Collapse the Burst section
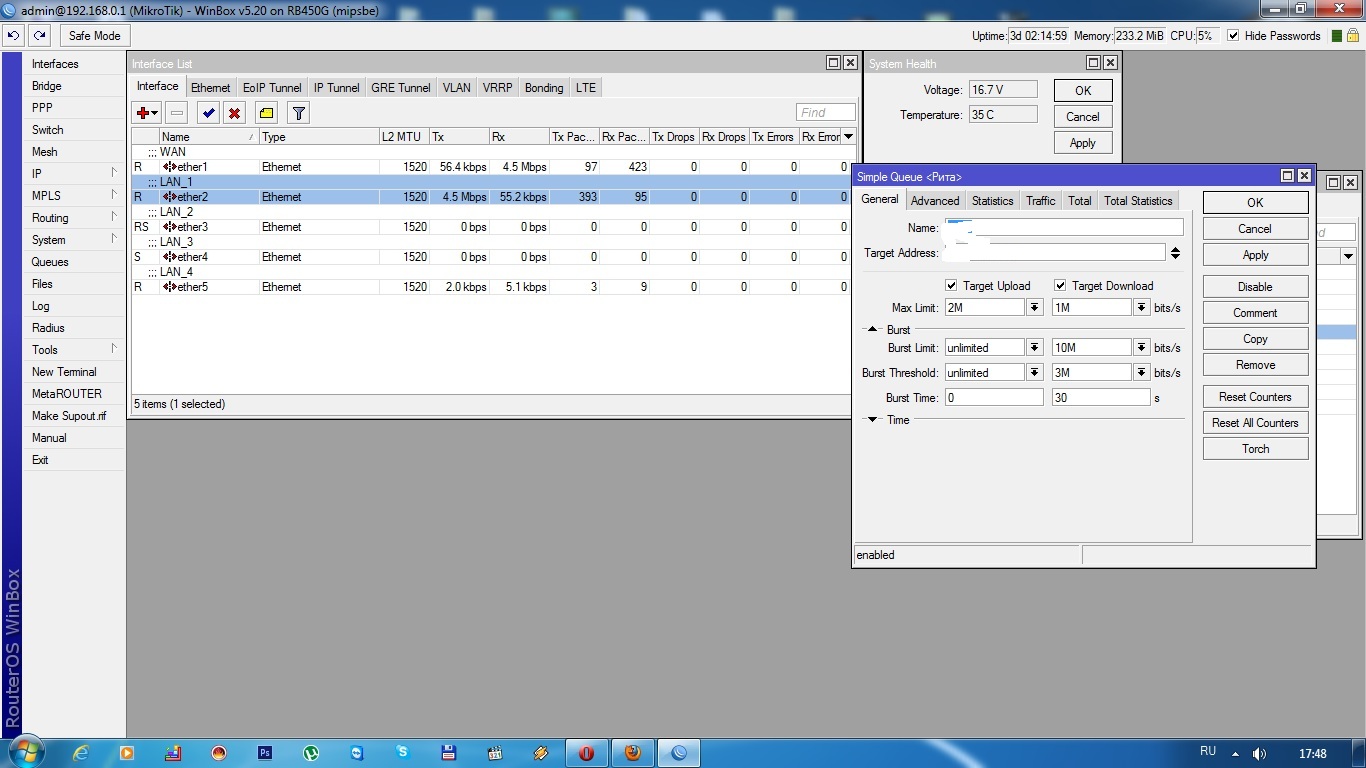The height and width of the screenshot is (768, 1366). point(872,329)
